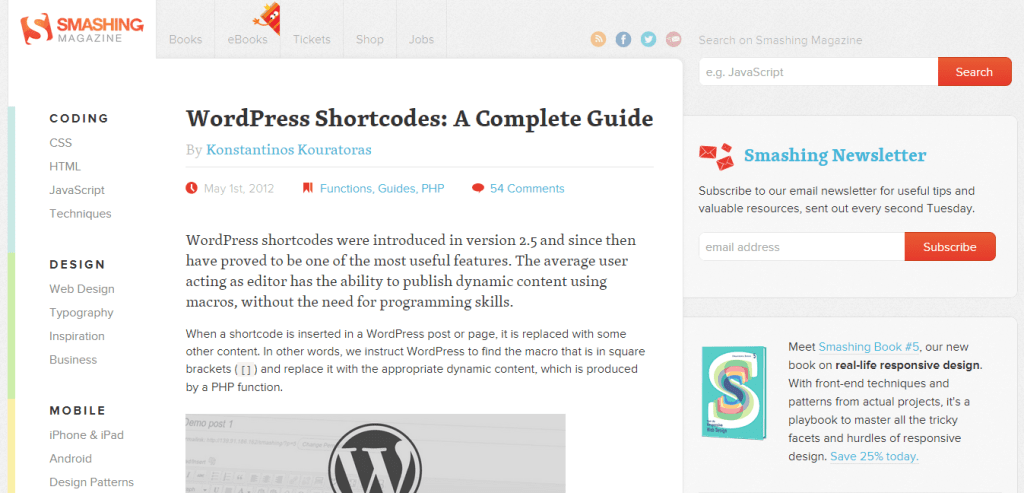Open the RSS feed icon

[x=598, y=39]
